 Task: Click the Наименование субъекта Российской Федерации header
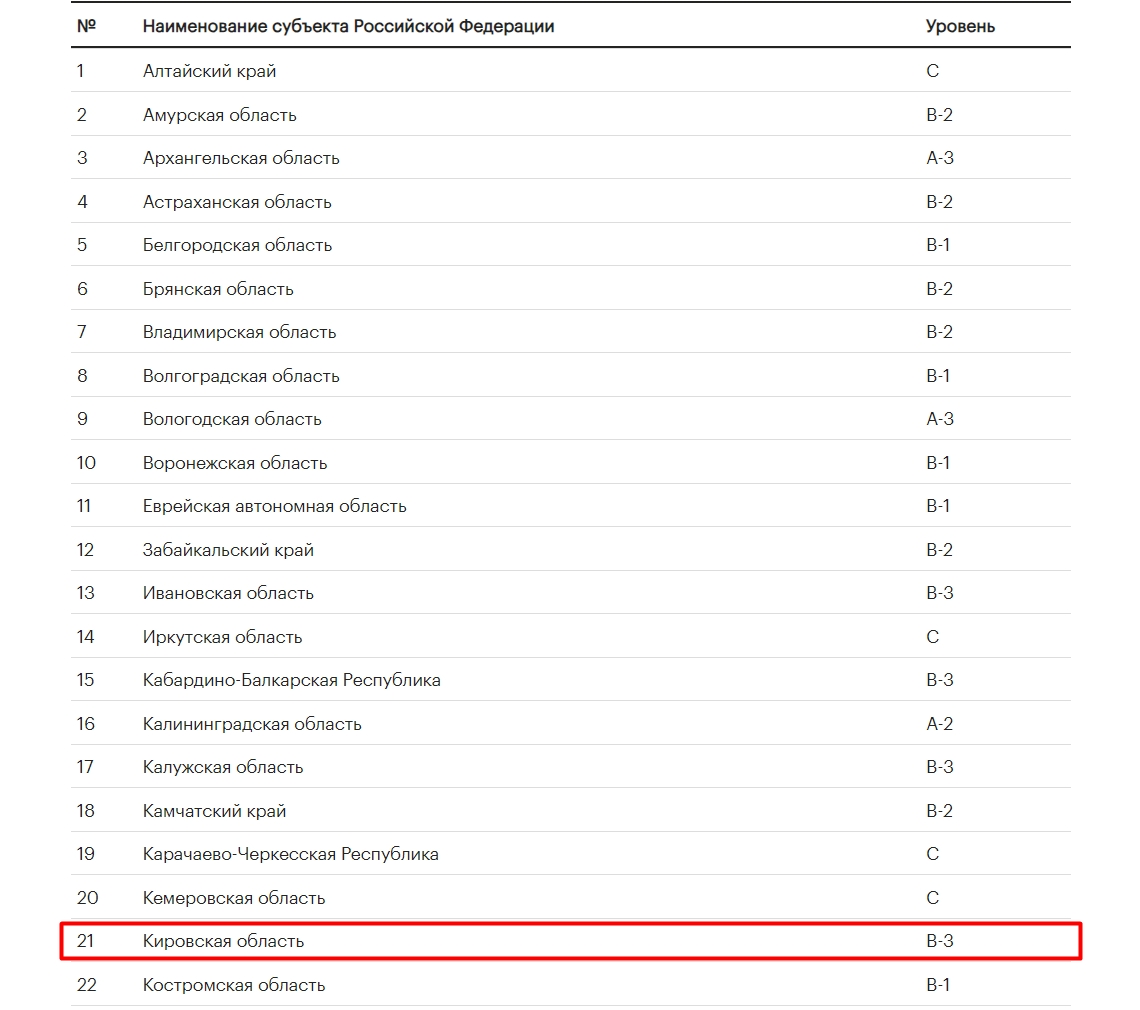click(x=348, y=26)
